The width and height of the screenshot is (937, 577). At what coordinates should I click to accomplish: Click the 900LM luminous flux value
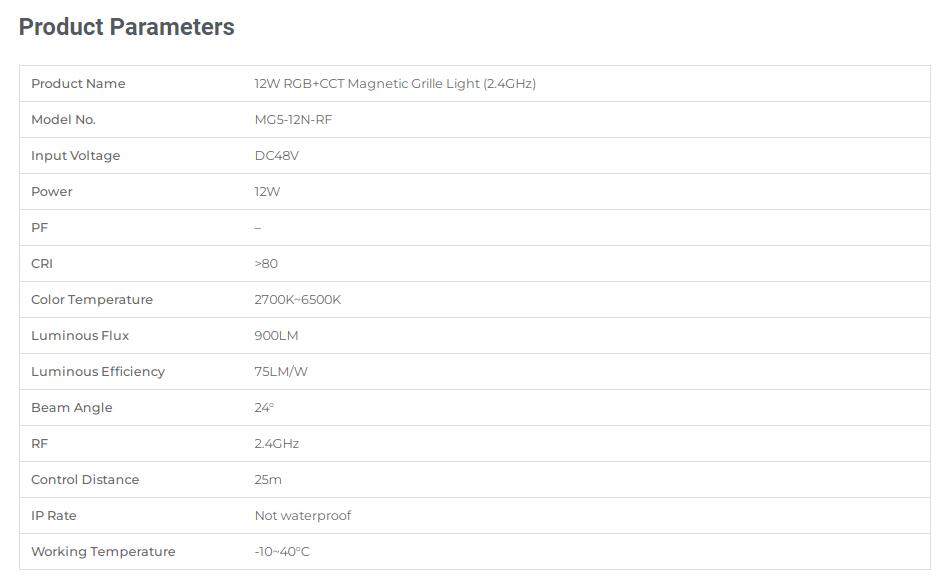click(276, 336)
